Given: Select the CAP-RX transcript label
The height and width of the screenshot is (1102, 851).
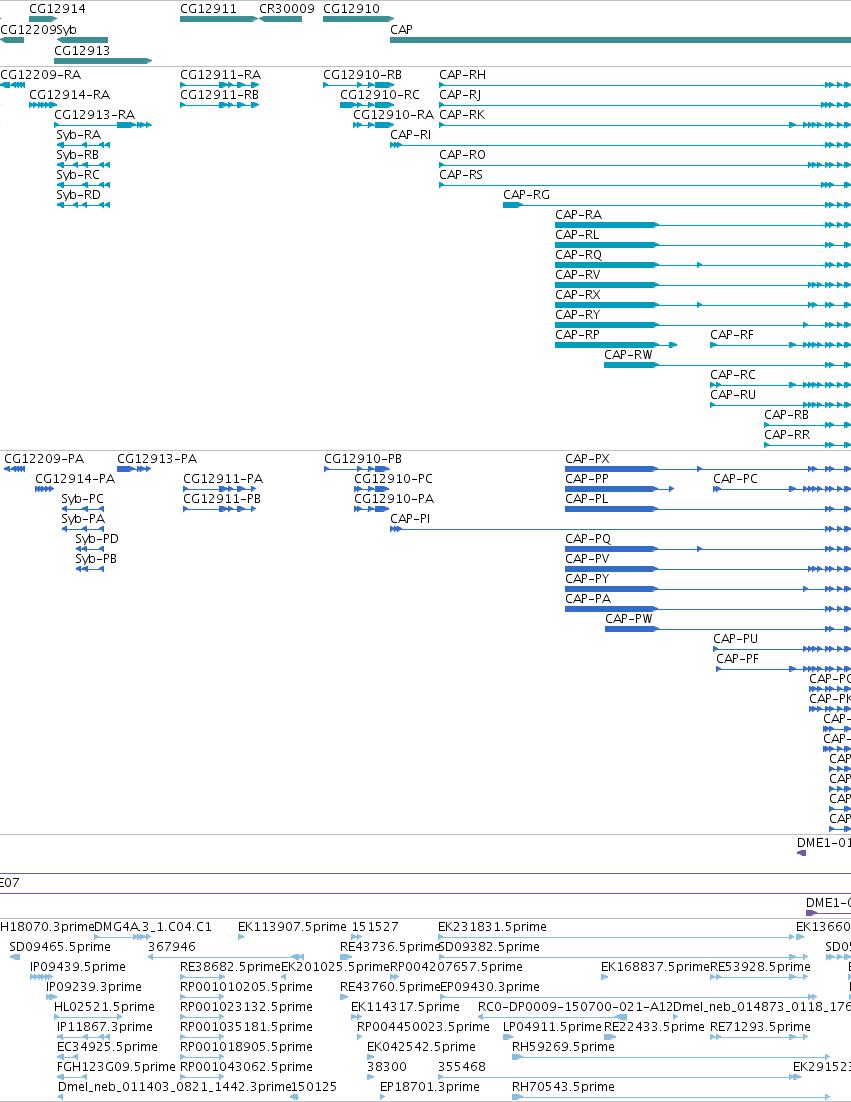Looking at the screenshot, I should pos(578,294).
